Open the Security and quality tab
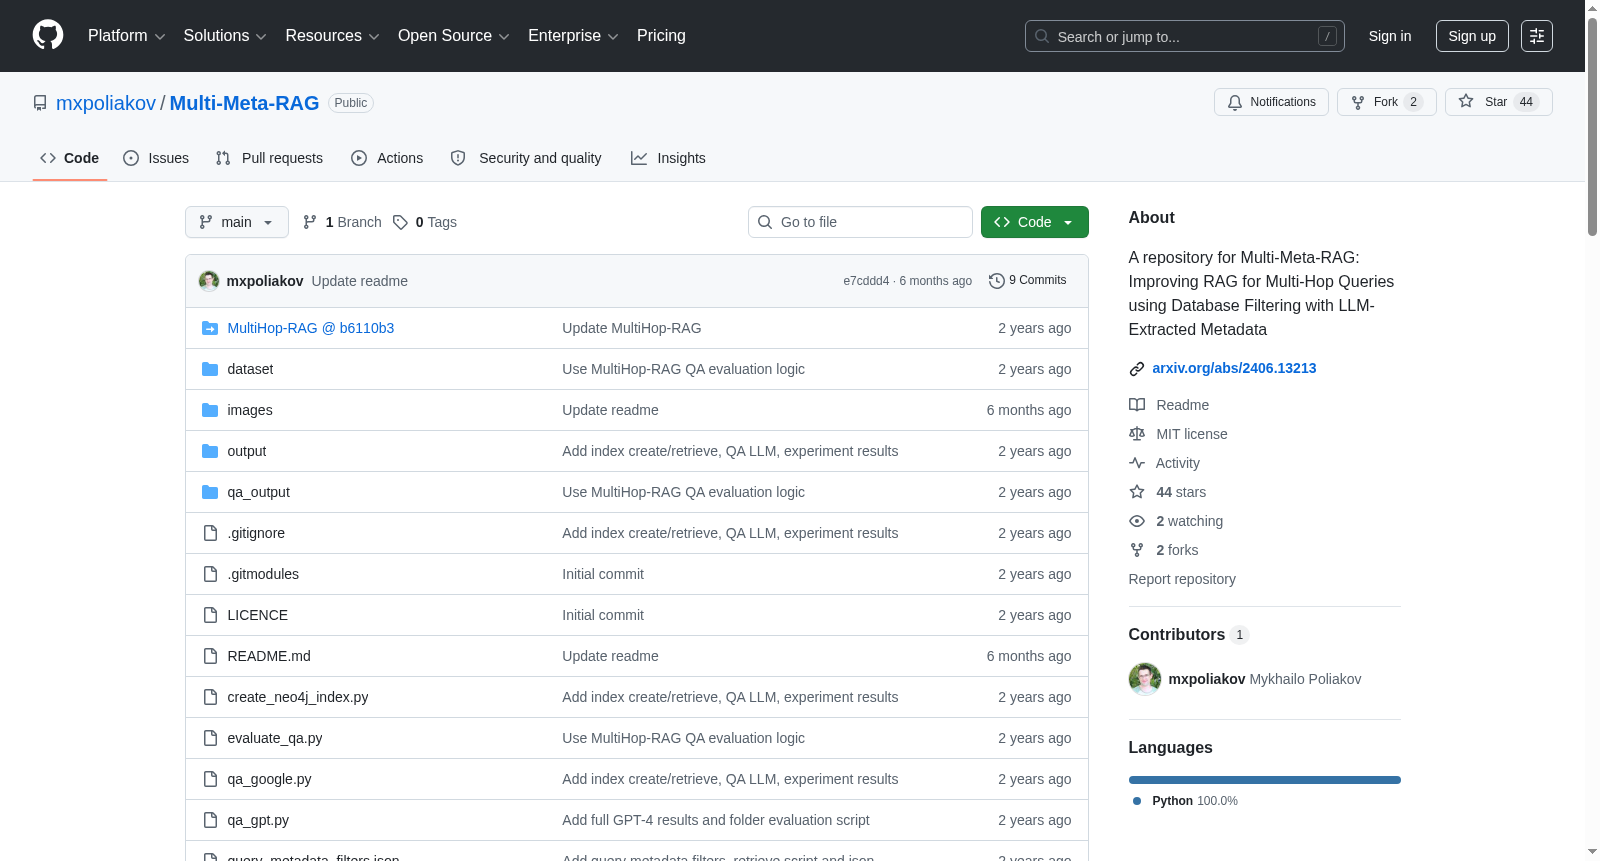Image resolution: width=1600 pixels, height=861 pixels. (526, 158)
